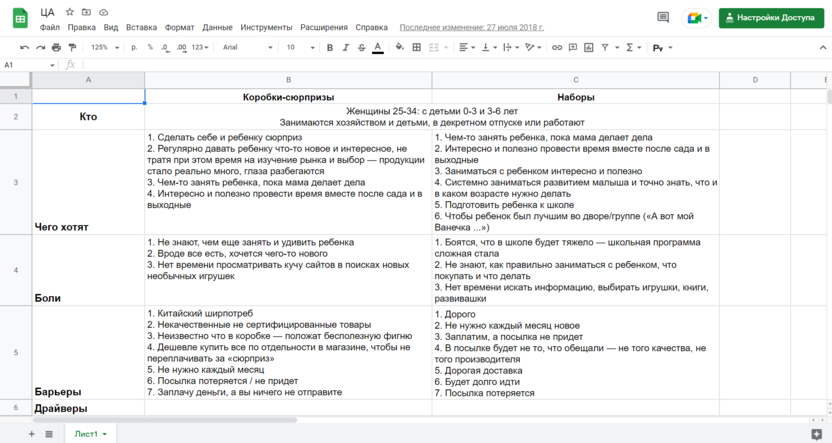The image size is (832, 443).
Task: Switch to the Лист1 sheet tab
Action: (88, 434)
